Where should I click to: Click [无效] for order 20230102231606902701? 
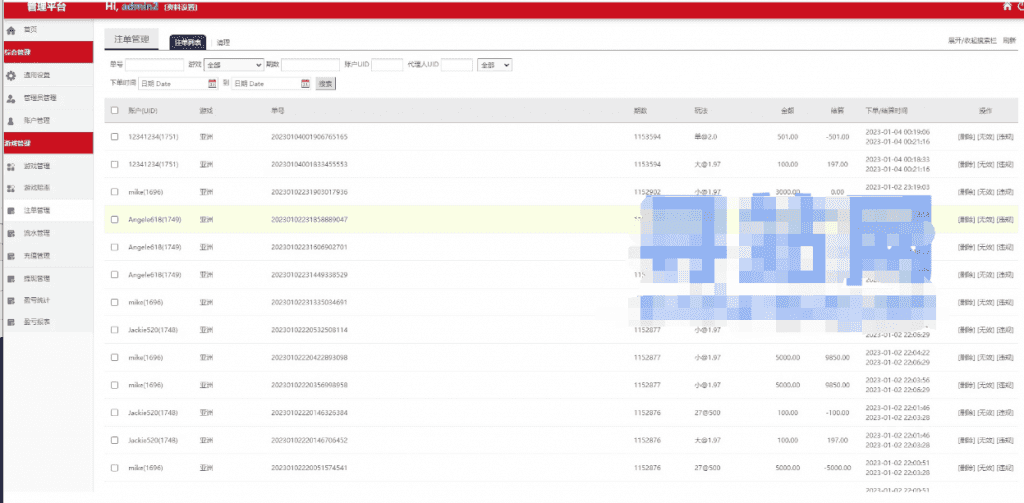(x=985, y=247)
